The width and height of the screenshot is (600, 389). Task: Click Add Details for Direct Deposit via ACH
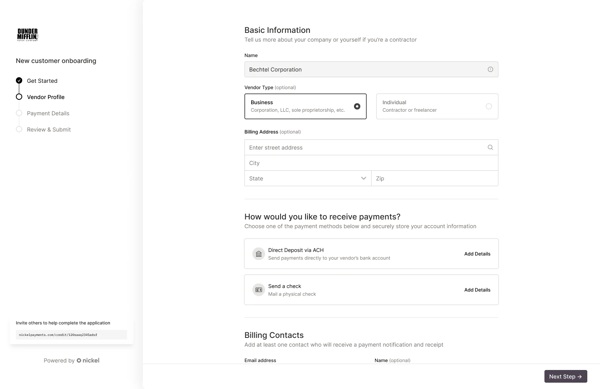click(x=477, y=254)
